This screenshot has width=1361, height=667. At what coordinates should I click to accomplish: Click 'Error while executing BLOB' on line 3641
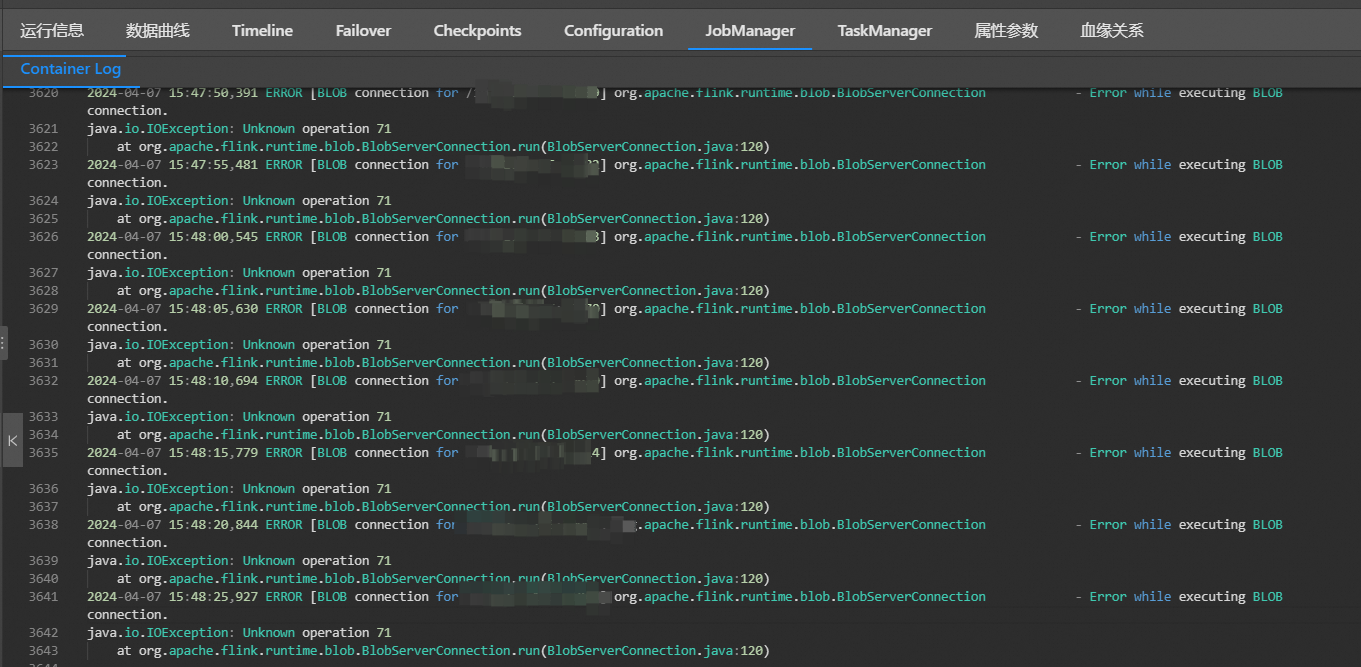[1186, 596]
